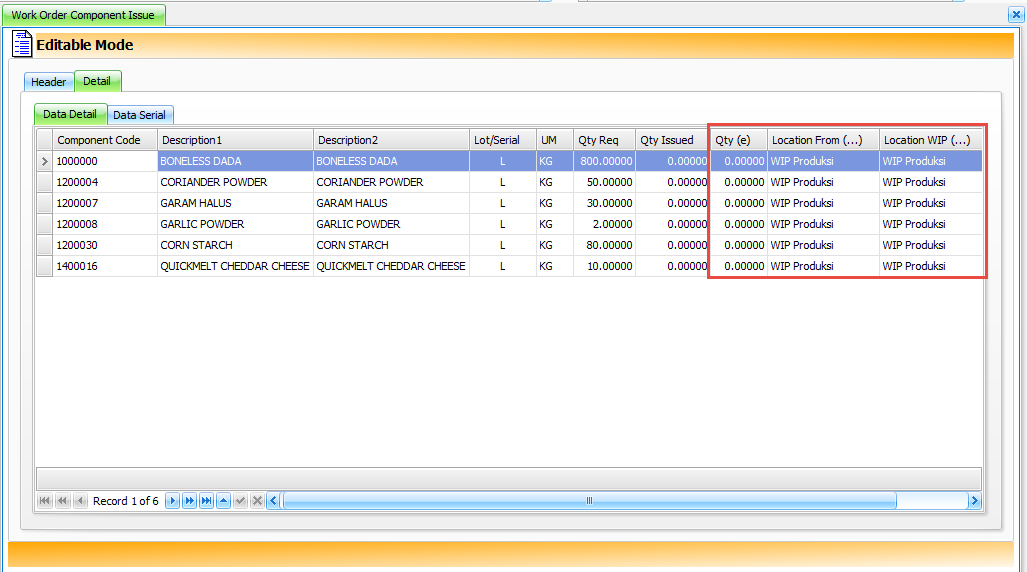Select the Work Order Component Issue tab
Image resolution: width=1027 pixels, height=572 pixels.
click(83, 15)
